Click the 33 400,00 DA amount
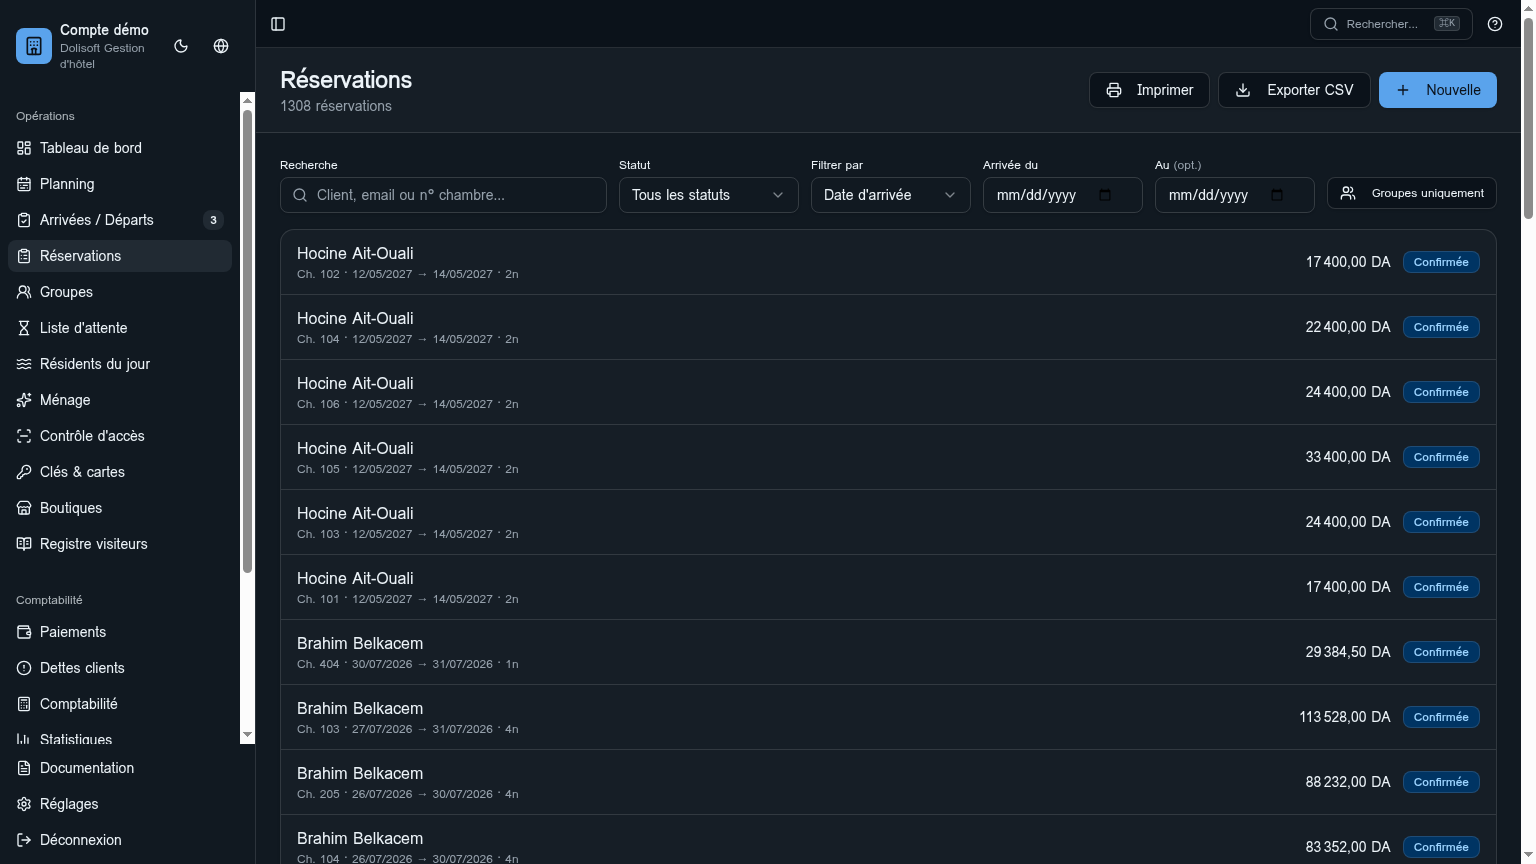This screenshot has height=864, width=1536. pos(1348,457)
